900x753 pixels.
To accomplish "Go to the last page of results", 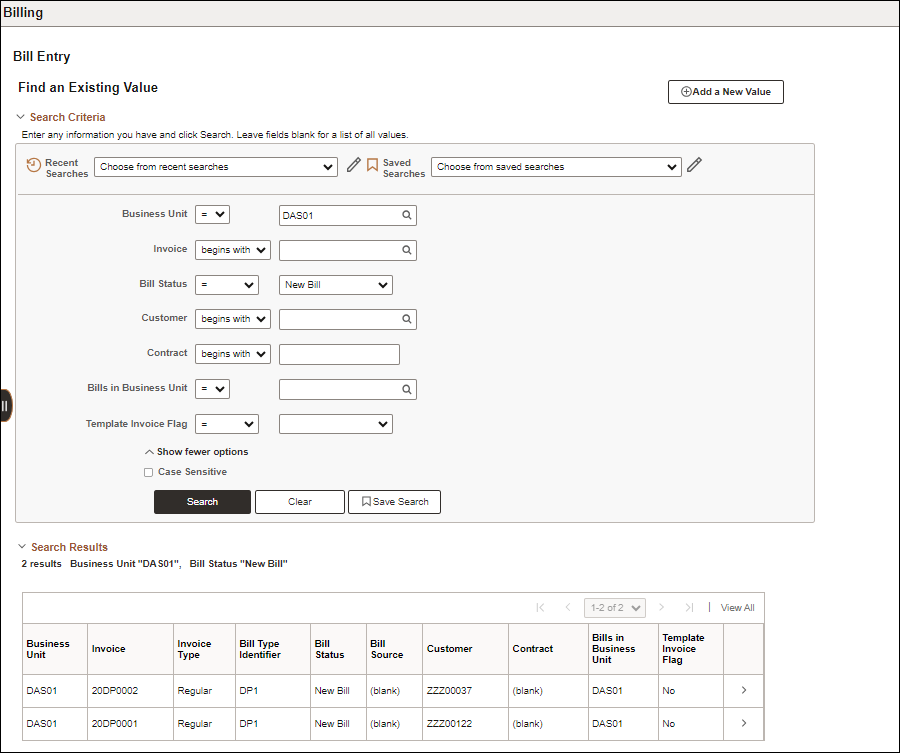I will tap(689, 607).
